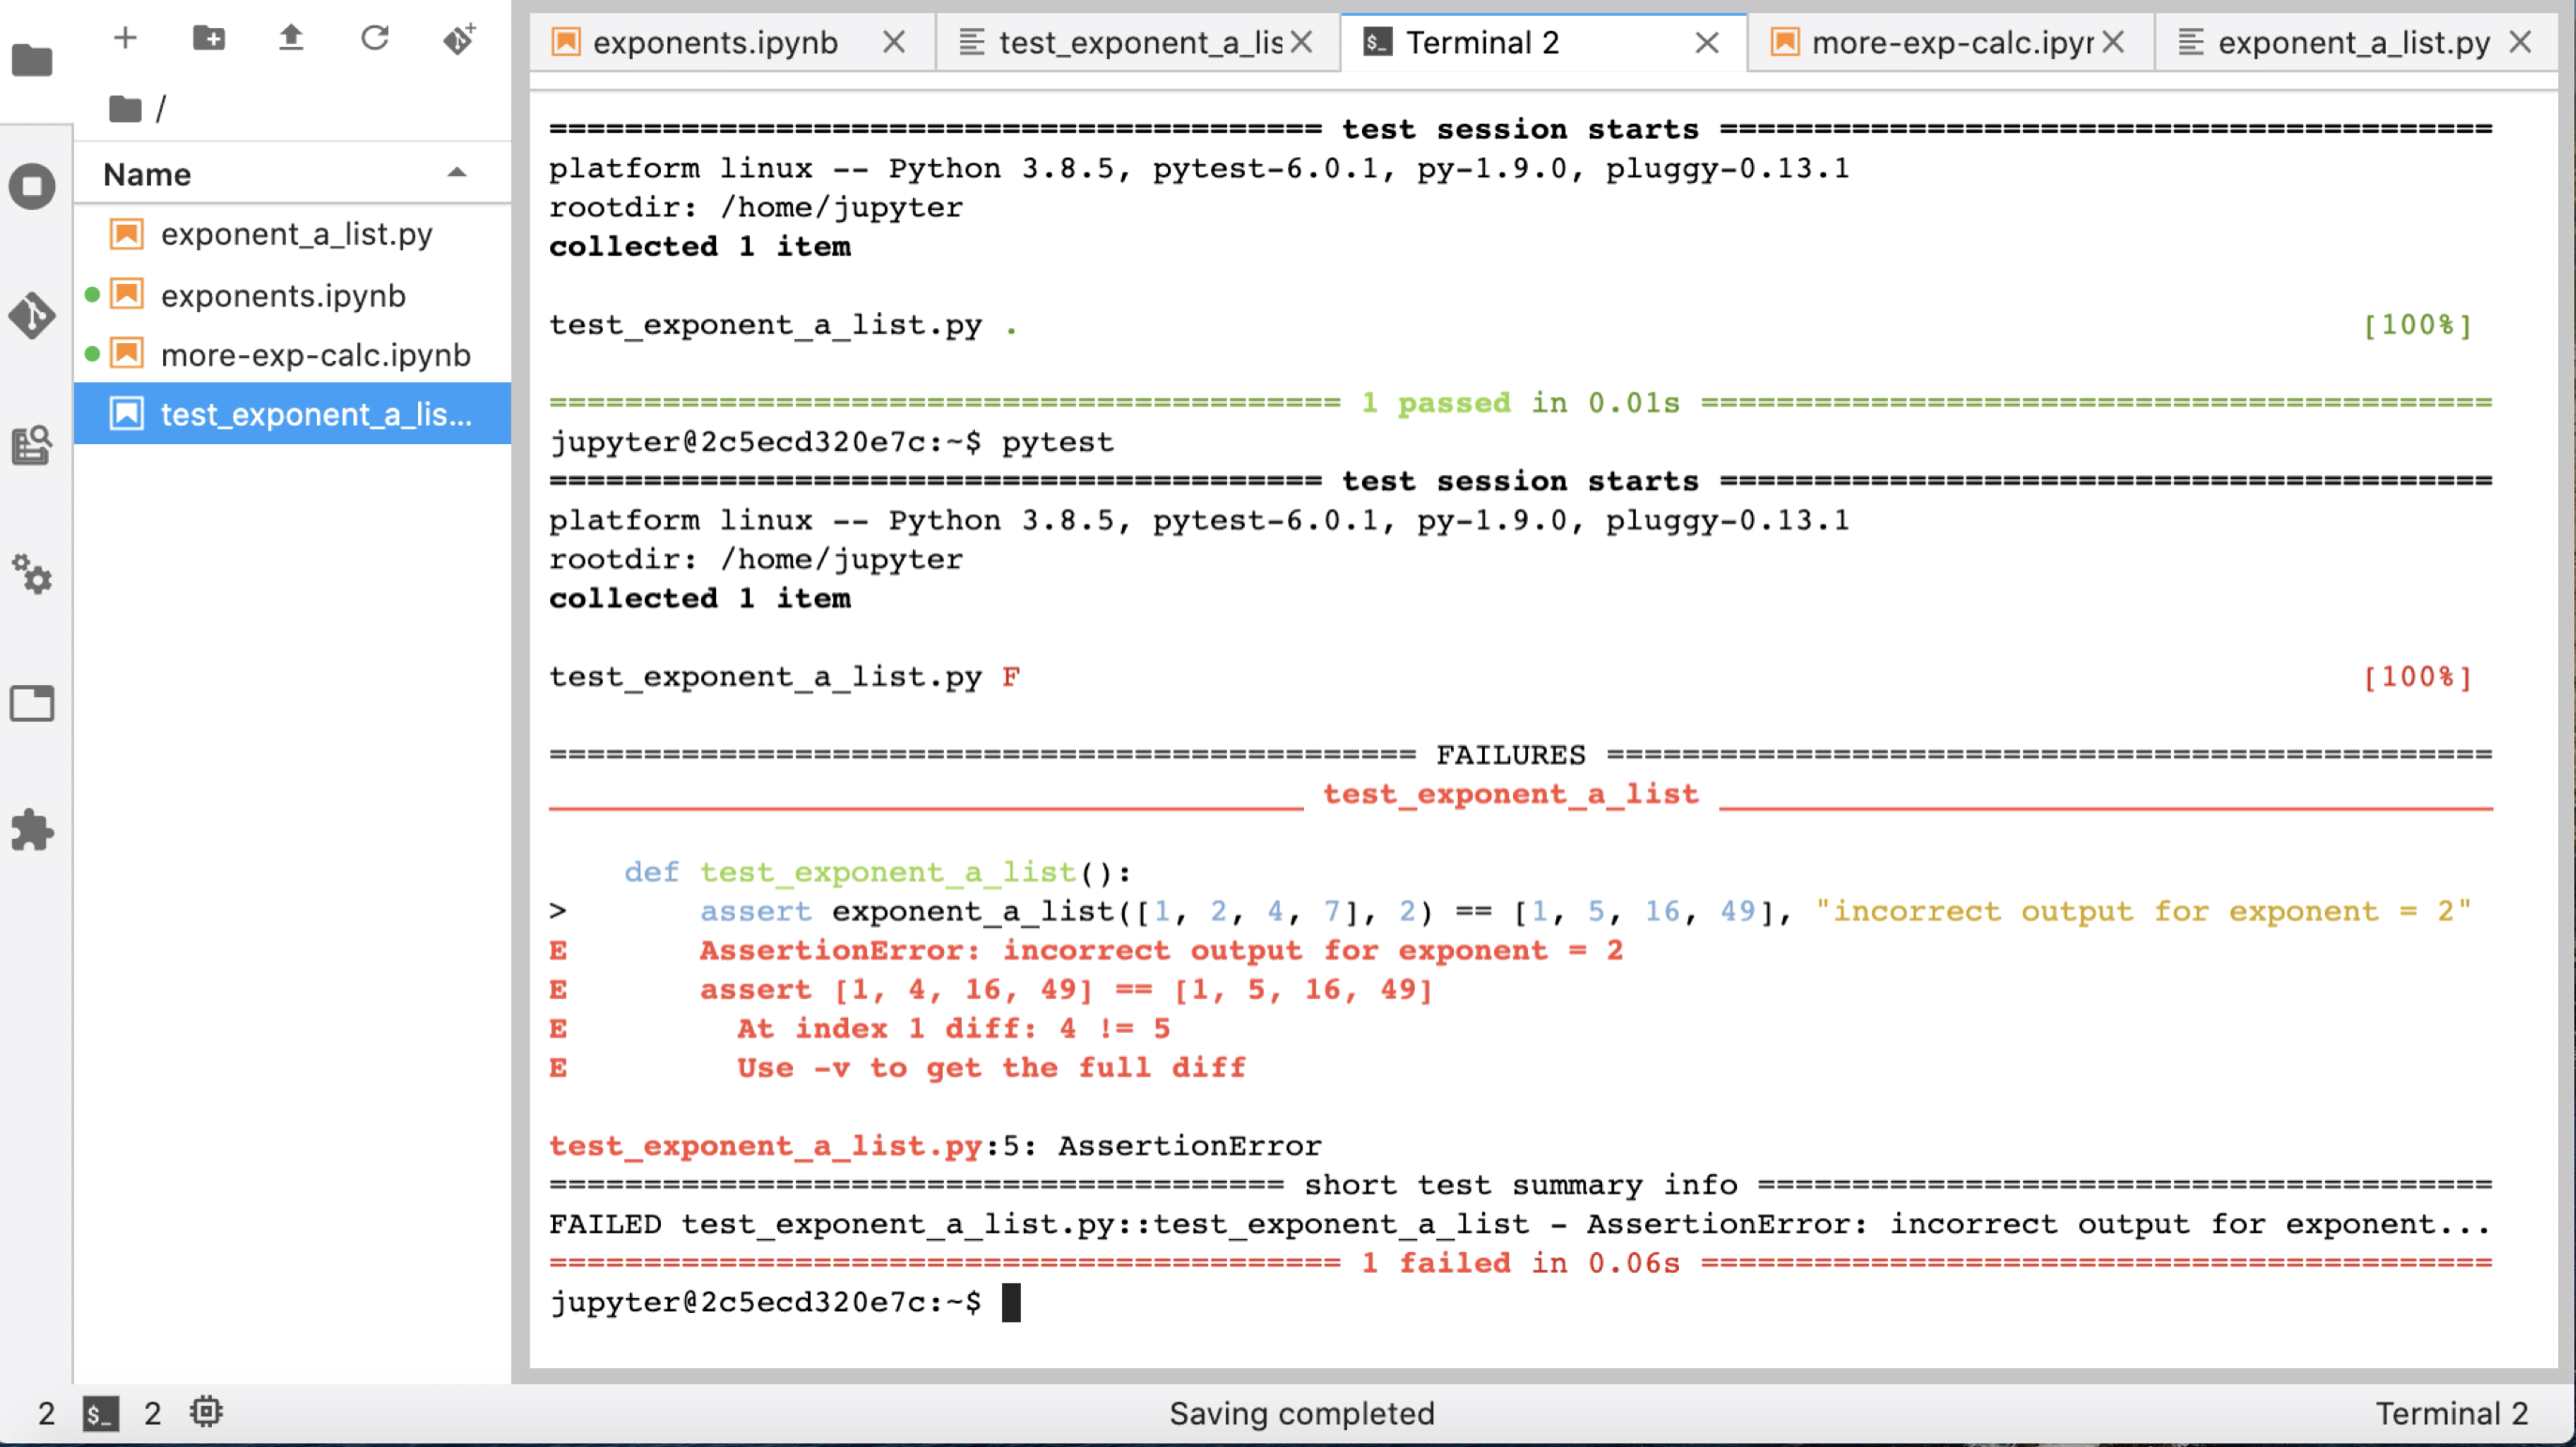Click the kernel chip icon in status bar
Screen dimensions: 2576x1447
206,1412
